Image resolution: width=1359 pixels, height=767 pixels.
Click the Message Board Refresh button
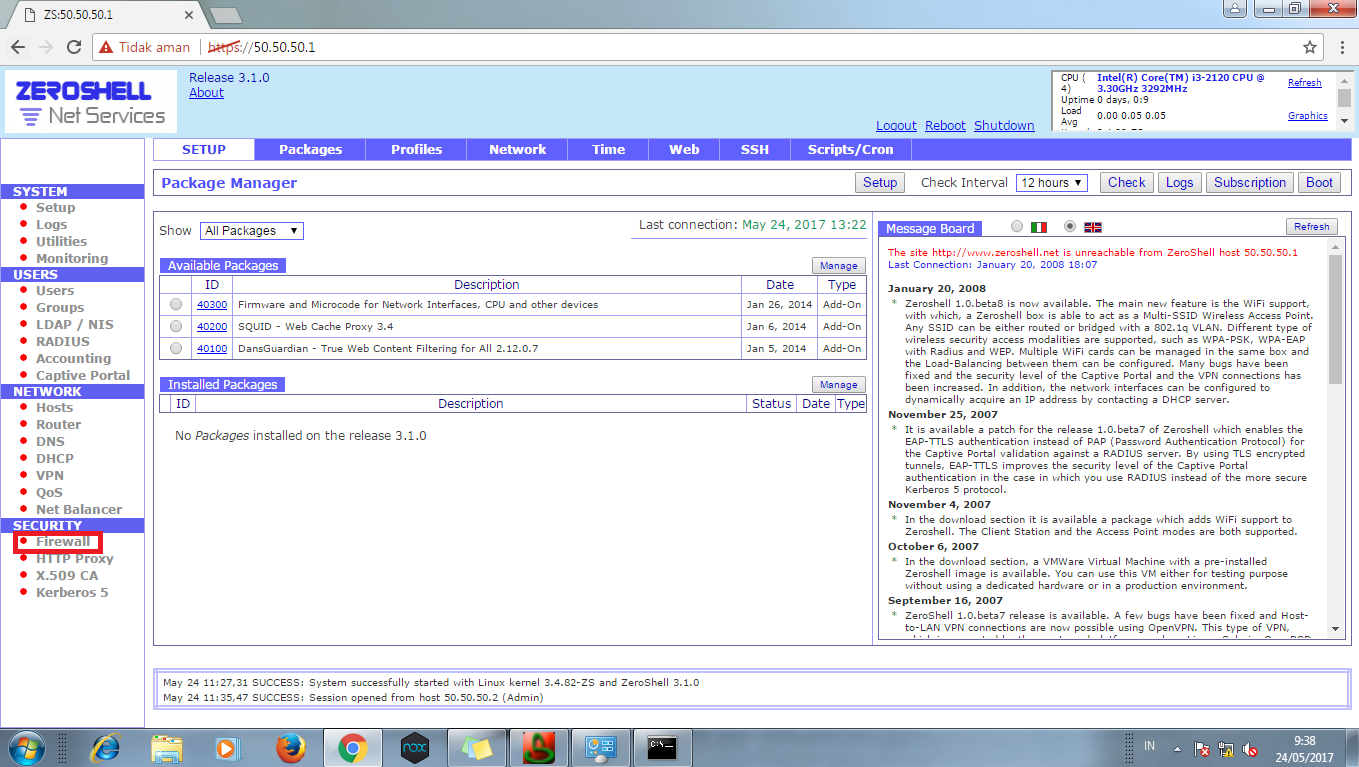1311,227
